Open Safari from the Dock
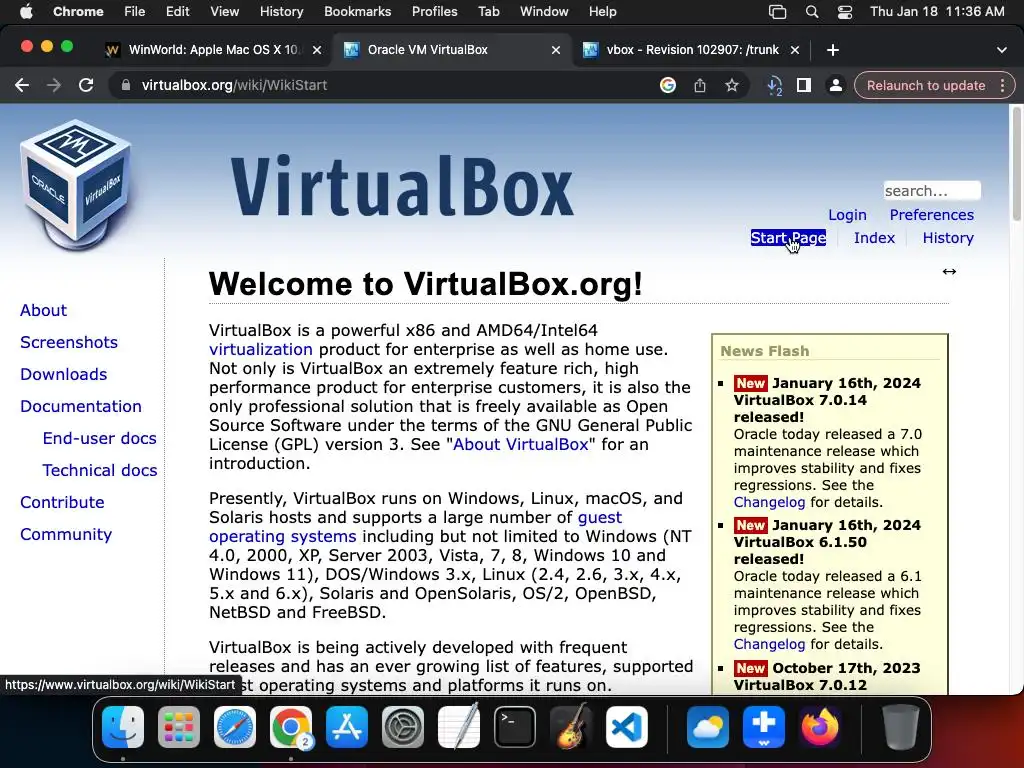The image size is (1024, 768). click(235, 727)
